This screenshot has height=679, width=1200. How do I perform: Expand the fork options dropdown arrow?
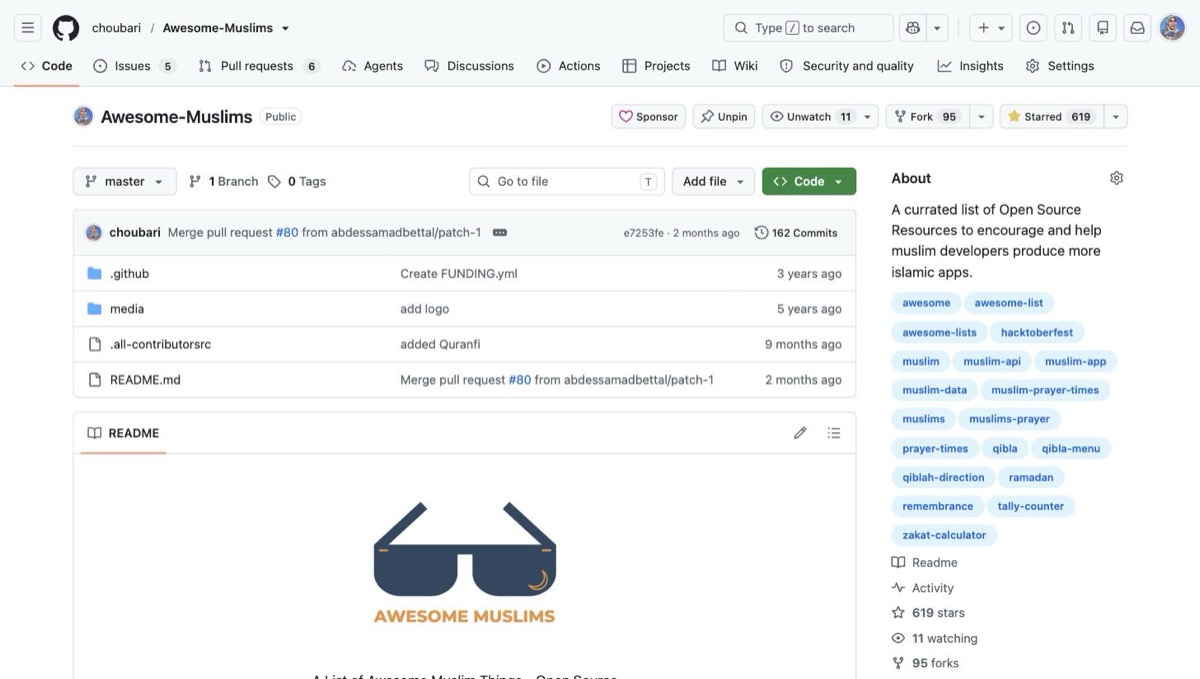tap(982, 116)
